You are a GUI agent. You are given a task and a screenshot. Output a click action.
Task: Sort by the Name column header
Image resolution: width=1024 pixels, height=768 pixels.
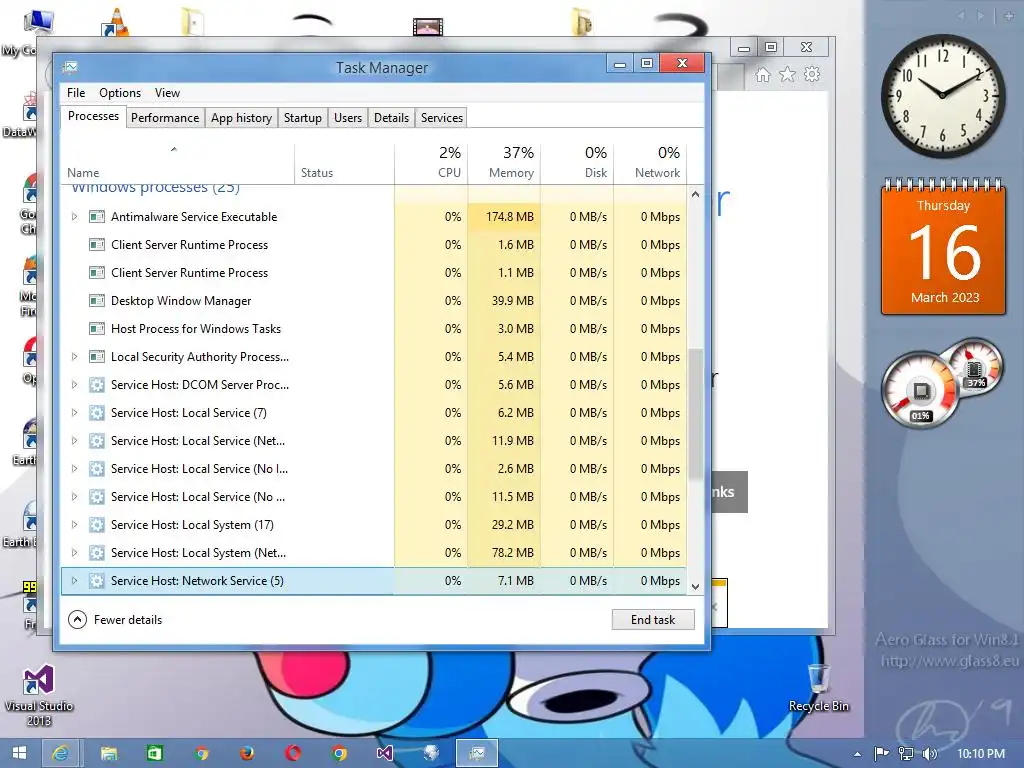click(178, 163)
